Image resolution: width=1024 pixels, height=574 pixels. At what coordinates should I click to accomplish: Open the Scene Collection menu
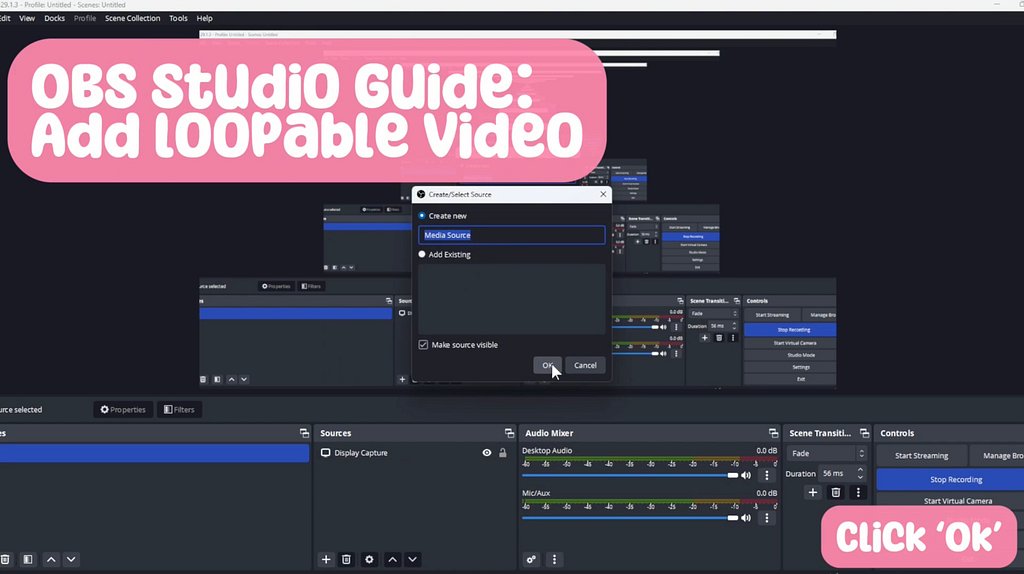point(132,18)
